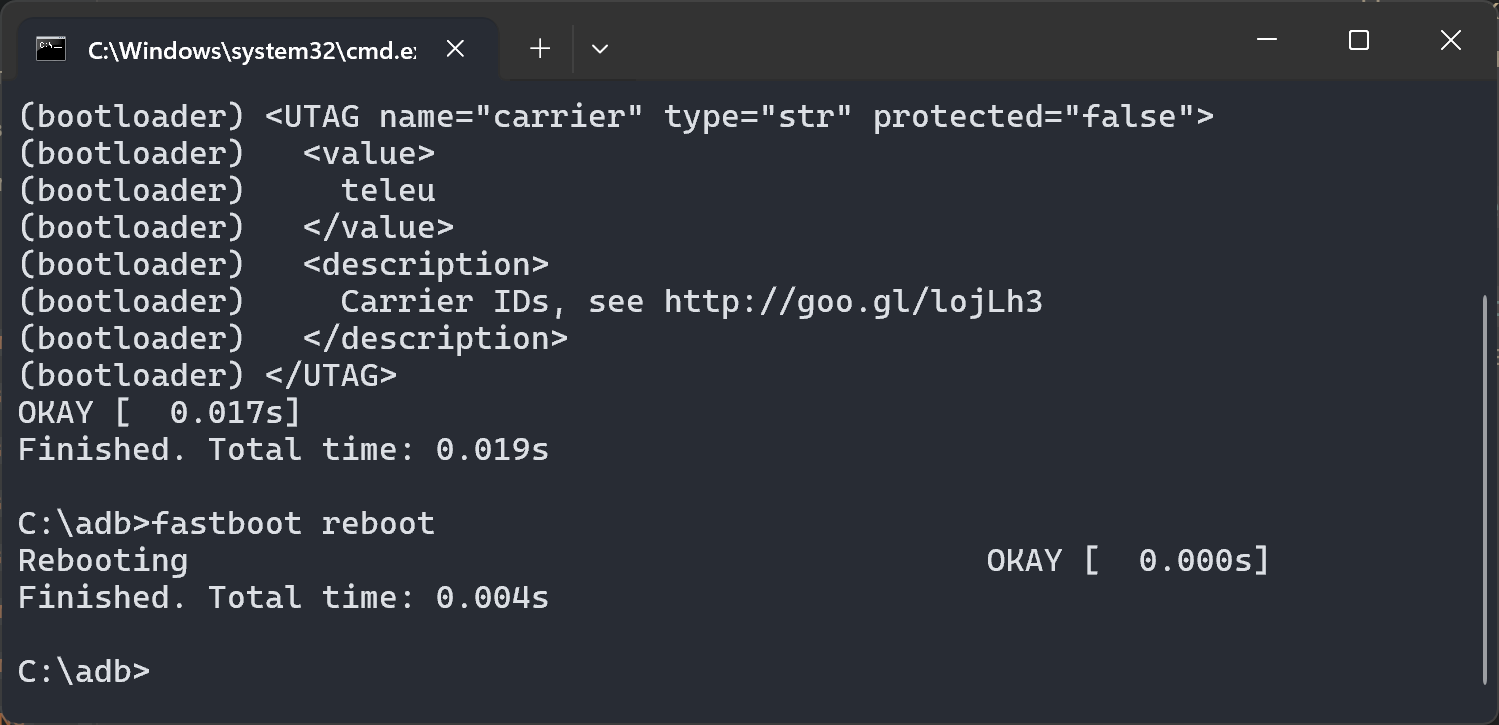Screen dimensions: 1499x725
Task: Click "Finished. Total time: 0.019s" line
Action: (283, 449)
